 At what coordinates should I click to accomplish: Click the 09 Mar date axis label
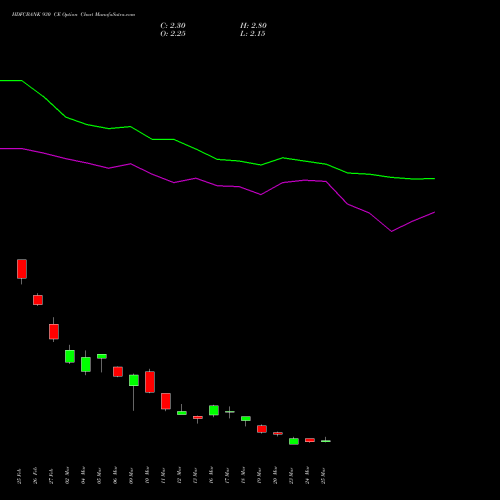[131, 475]
